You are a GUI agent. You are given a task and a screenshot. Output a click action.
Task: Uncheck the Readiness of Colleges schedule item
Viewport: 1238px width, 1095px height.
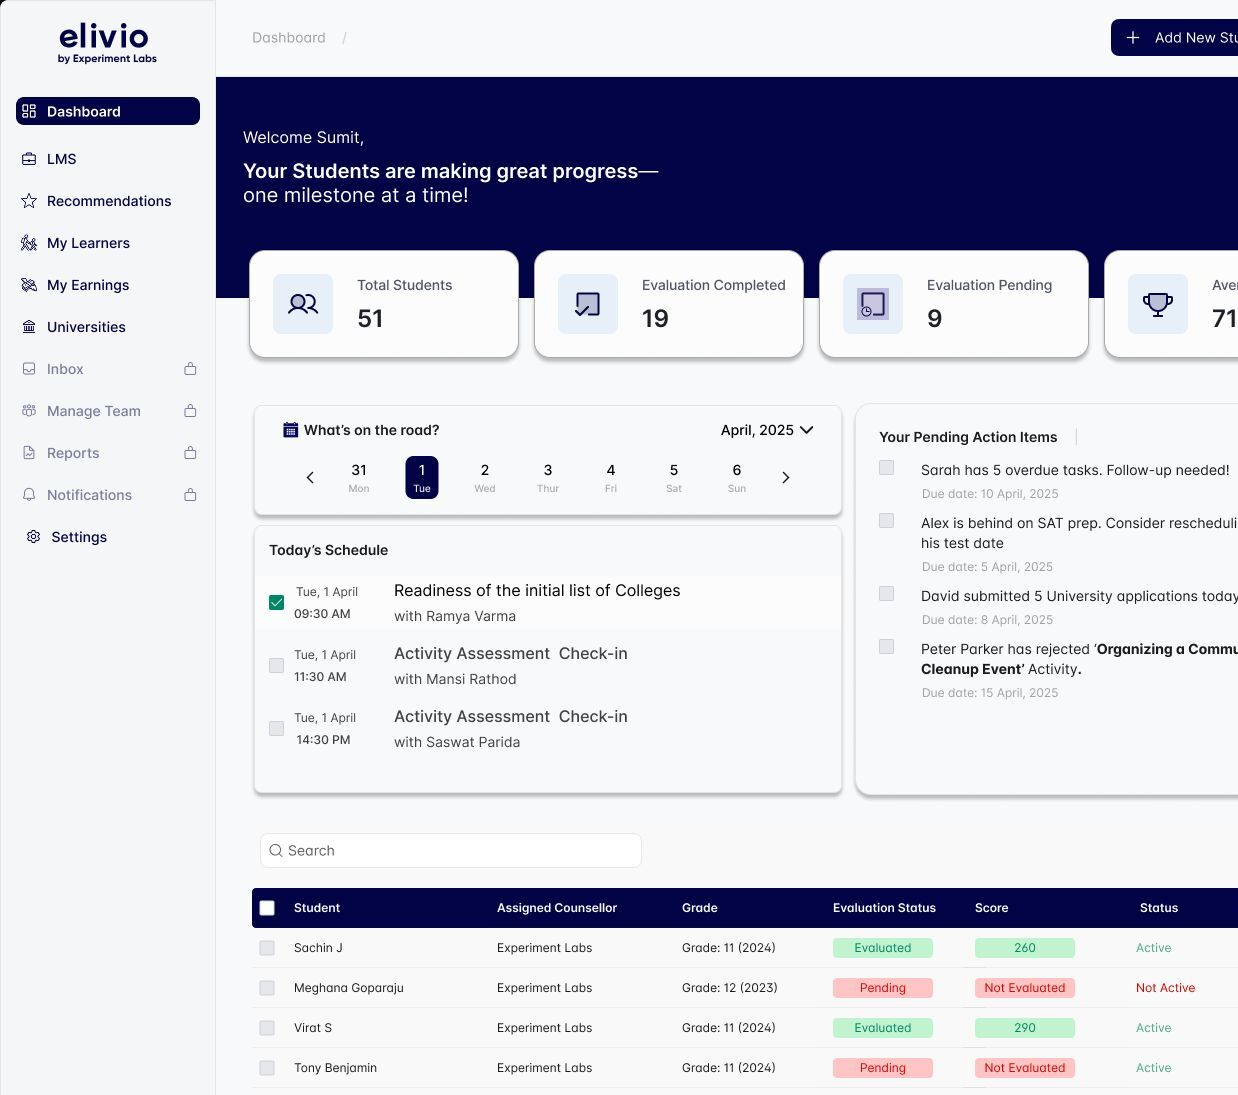coord(277,603)
